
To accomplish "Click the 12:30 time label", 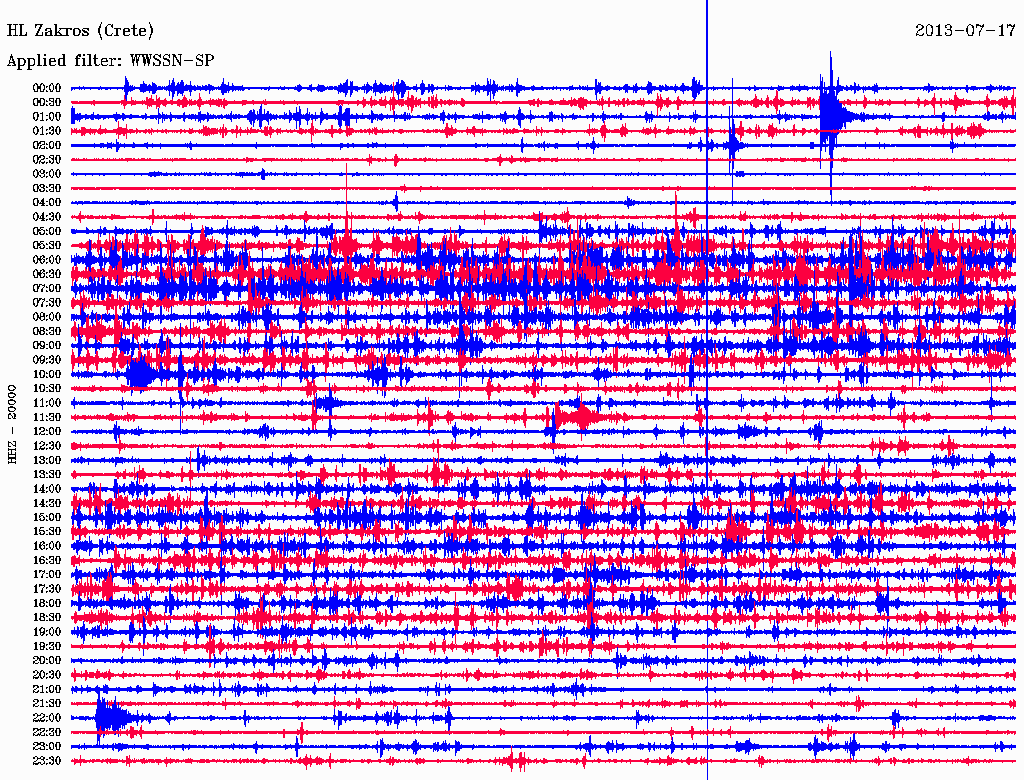I will [47, 446].
